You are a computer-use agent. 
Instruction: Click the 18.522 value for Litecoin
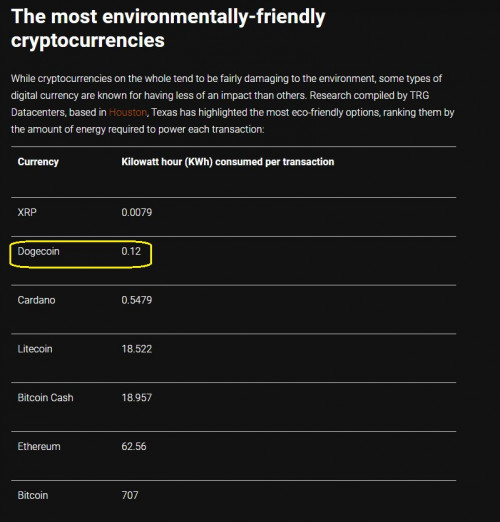137,349
